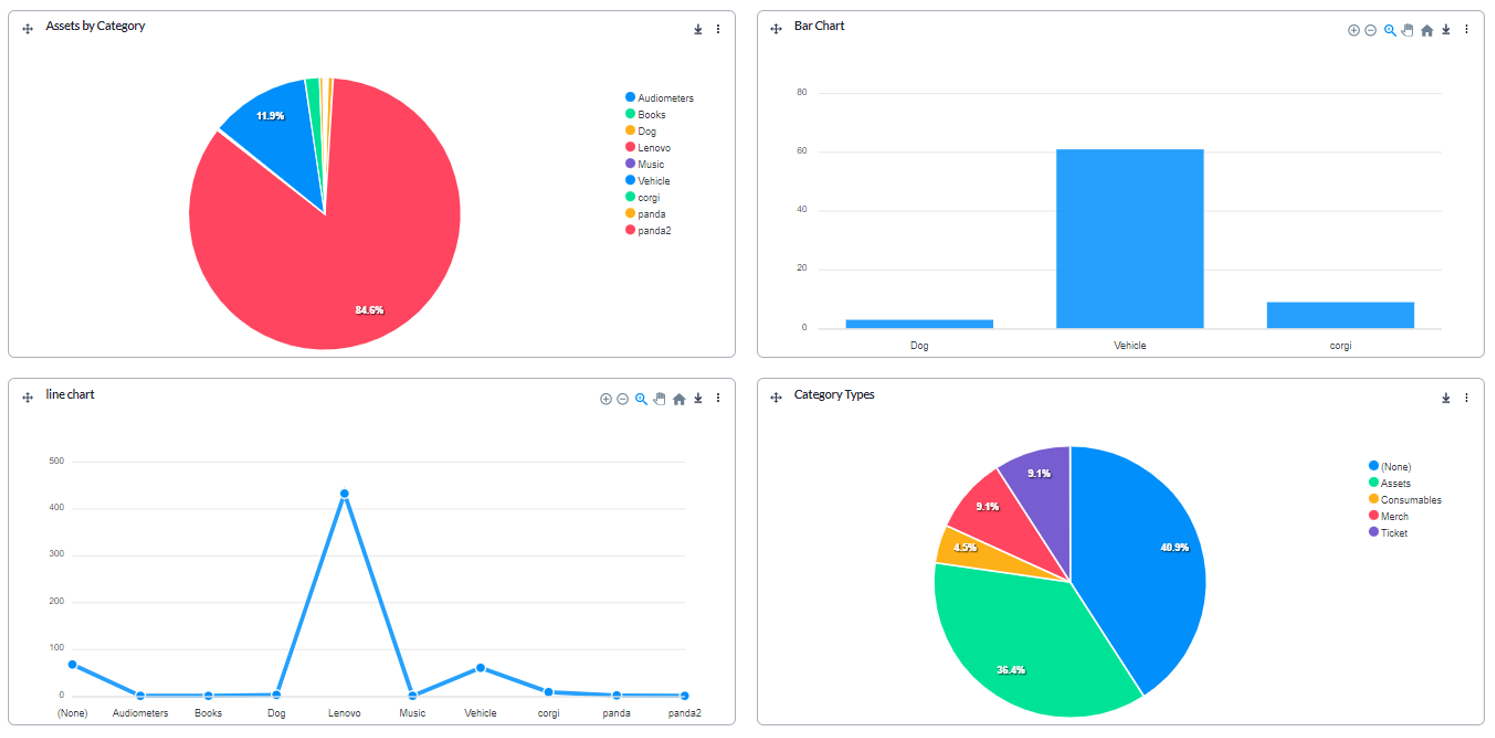Click the Vehicle bar in the Bar Chart
Viewport: 1495px width, 738px height.
pyautogui.click(x=1129, y=239)
